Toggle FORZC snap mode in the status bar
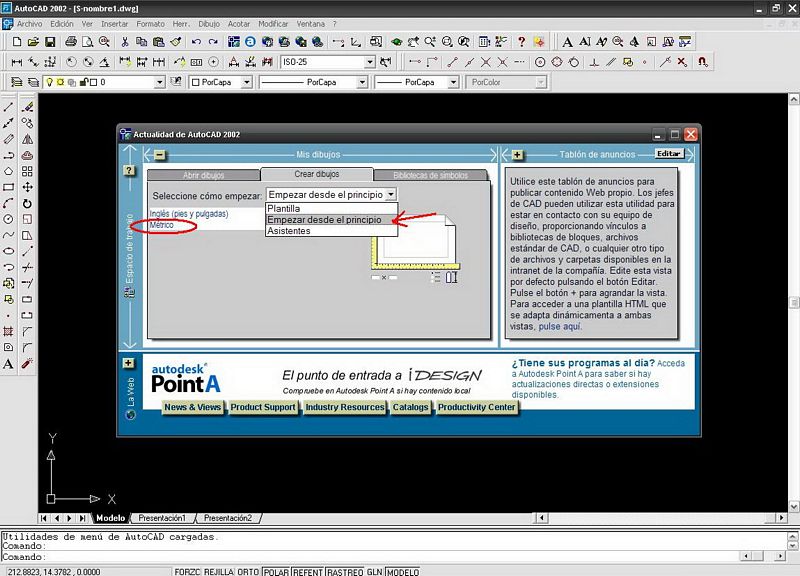This screenshot has height=576, width=800. pos(187,572)
